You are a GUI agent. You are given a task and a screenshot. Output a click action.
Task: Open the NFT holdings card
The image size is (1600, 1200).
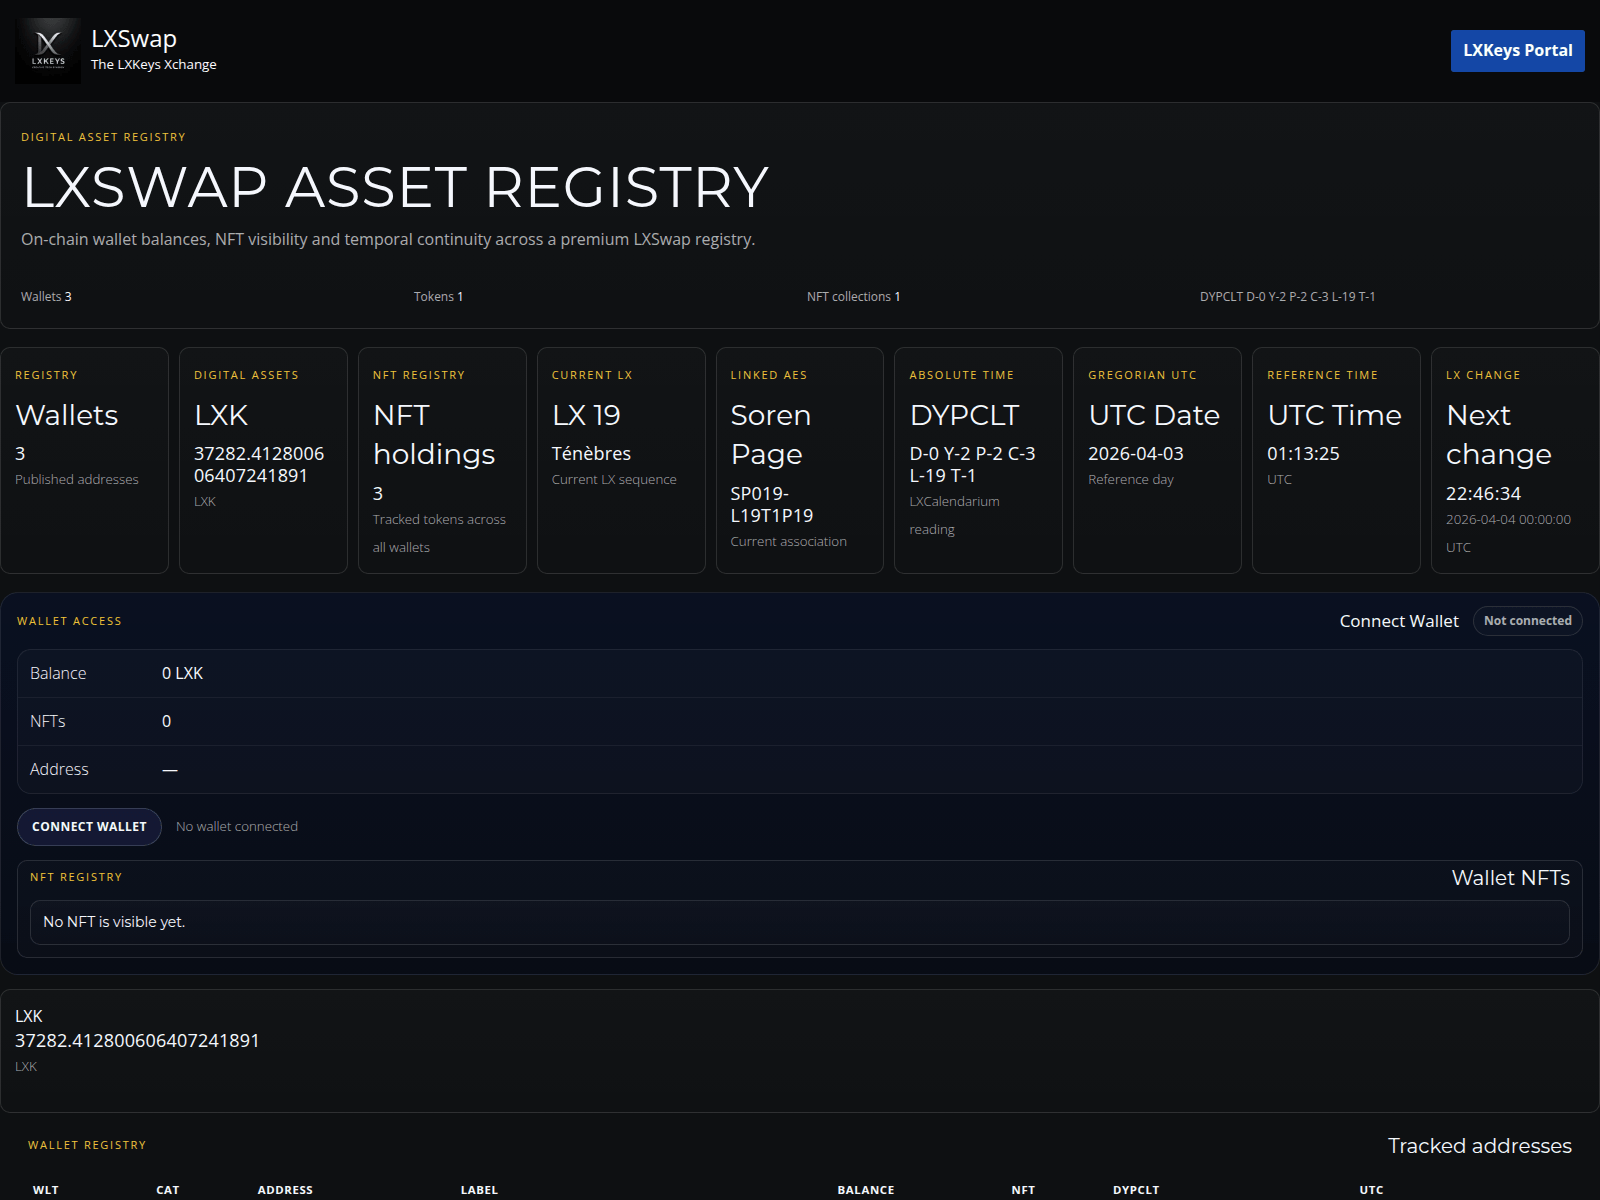pos(442,460)
